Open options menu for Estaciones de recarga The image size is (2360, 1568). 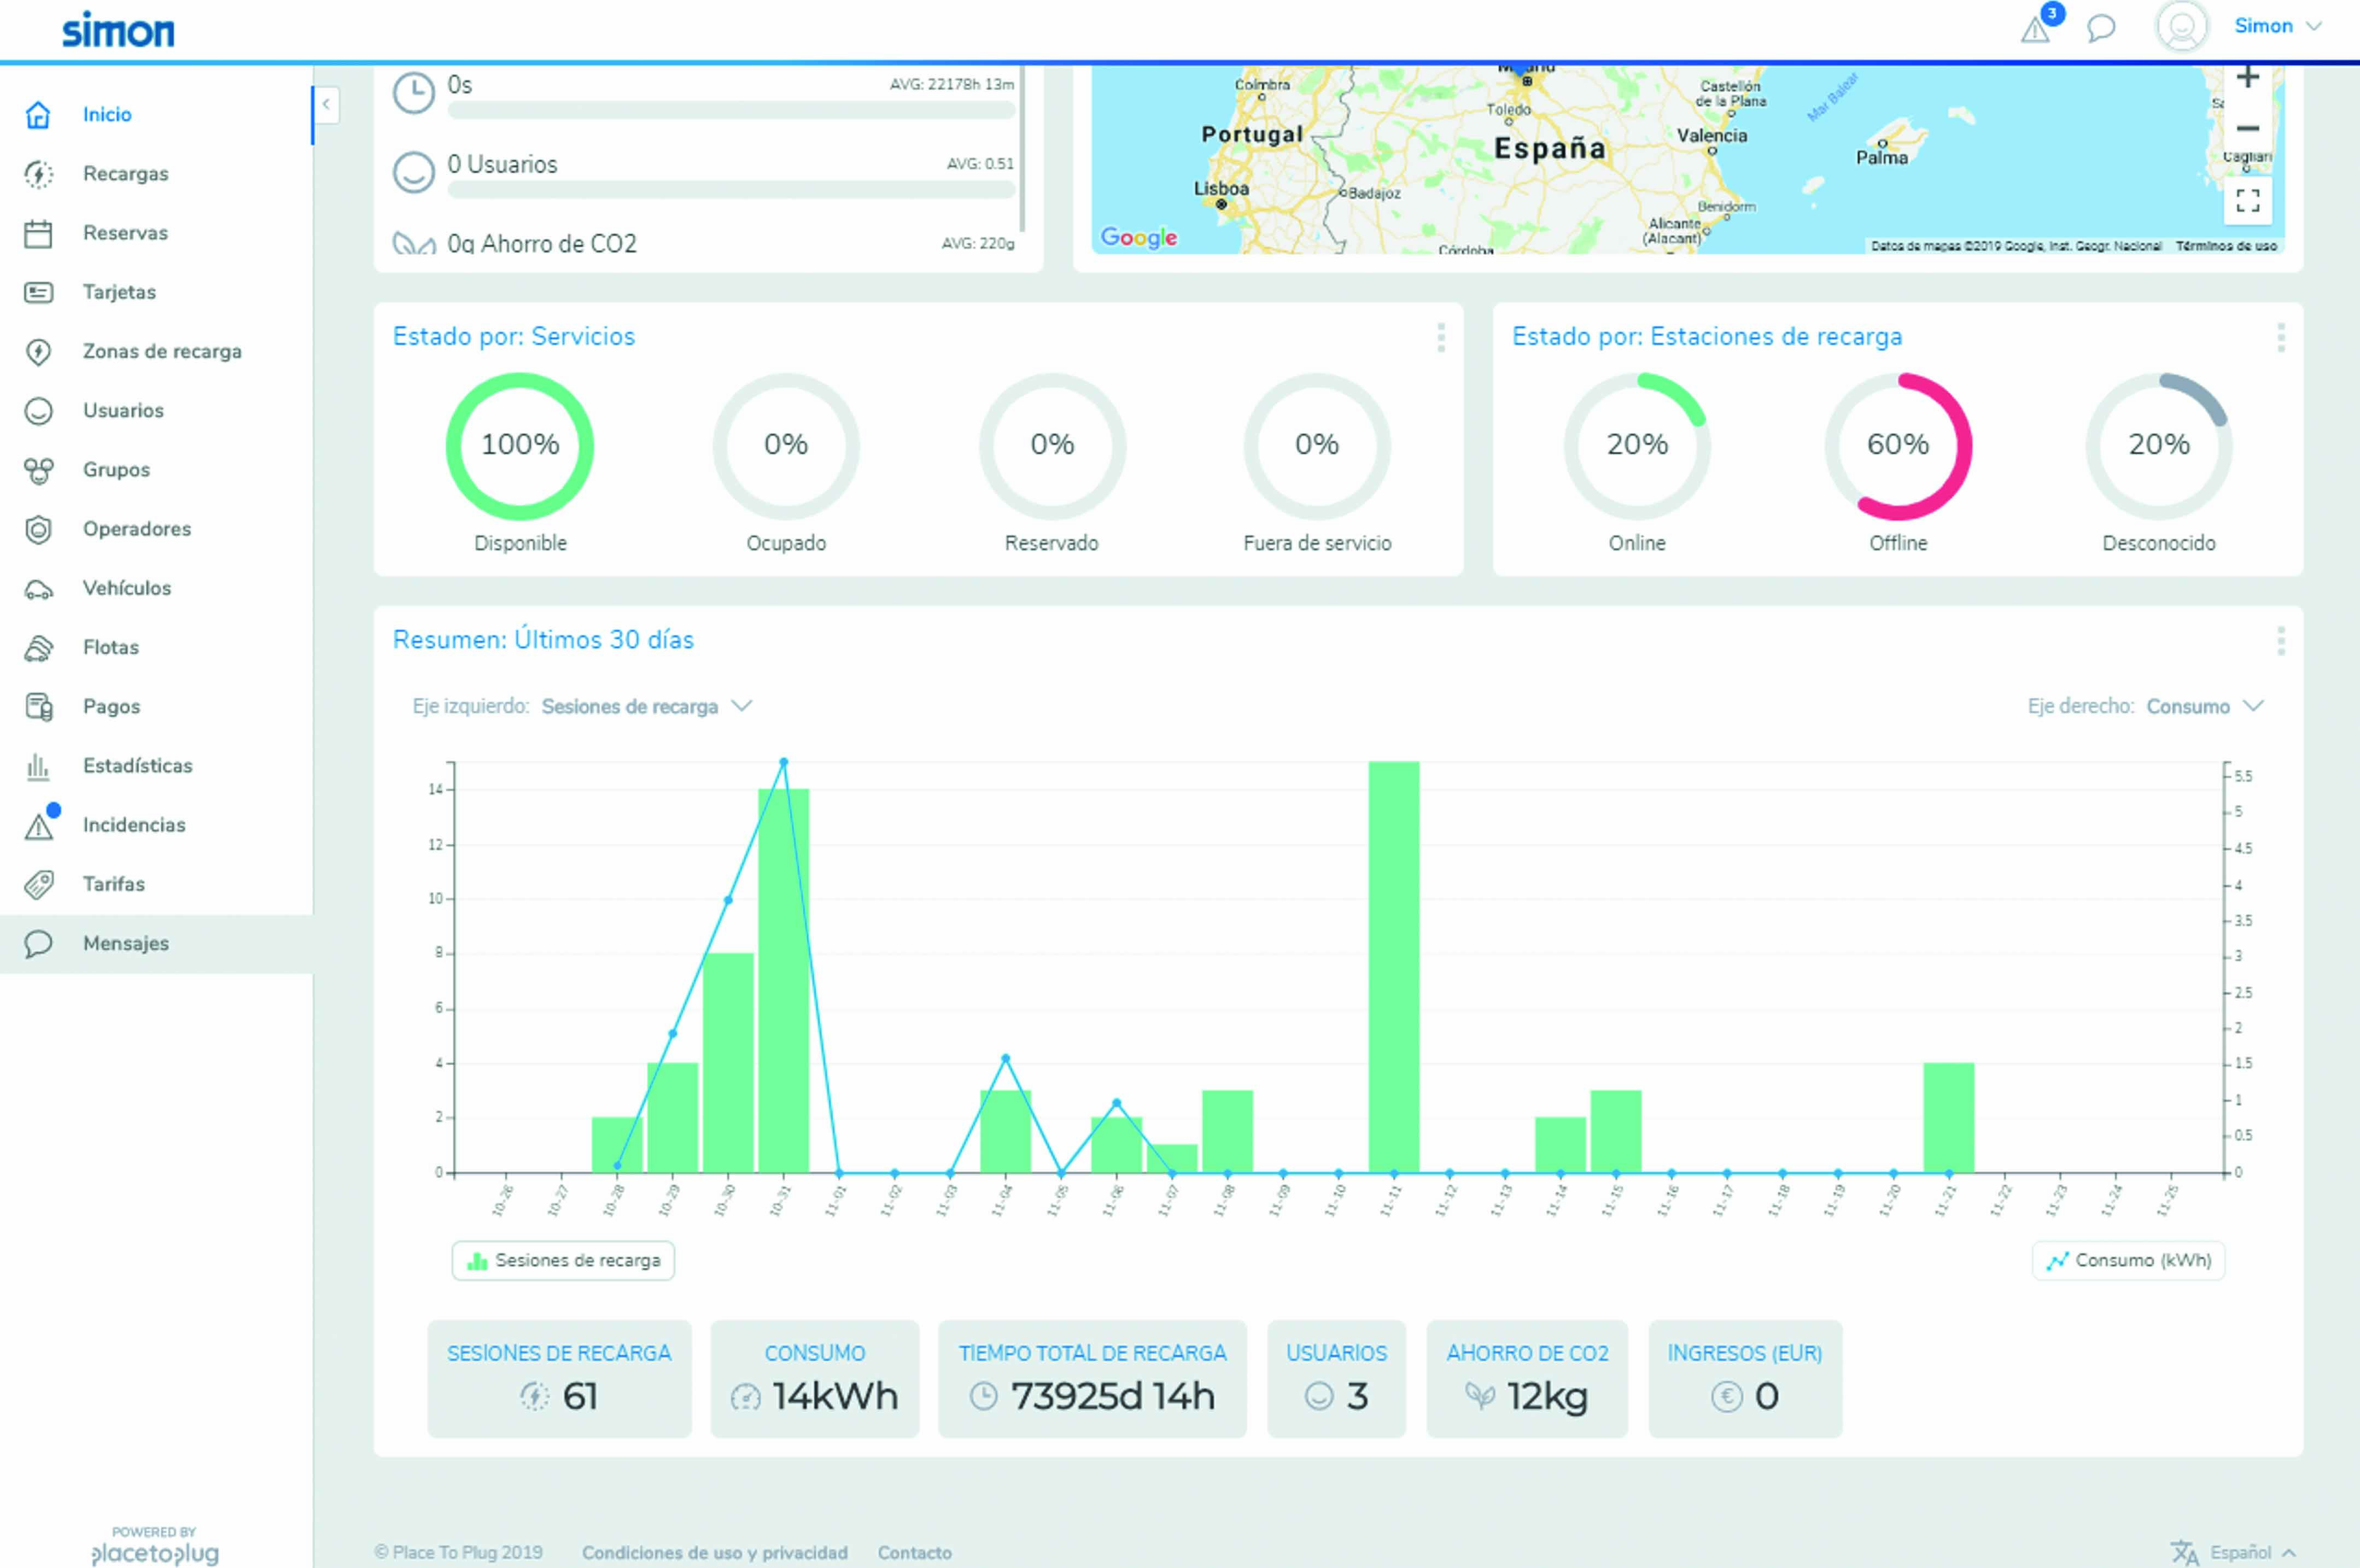2281,337
